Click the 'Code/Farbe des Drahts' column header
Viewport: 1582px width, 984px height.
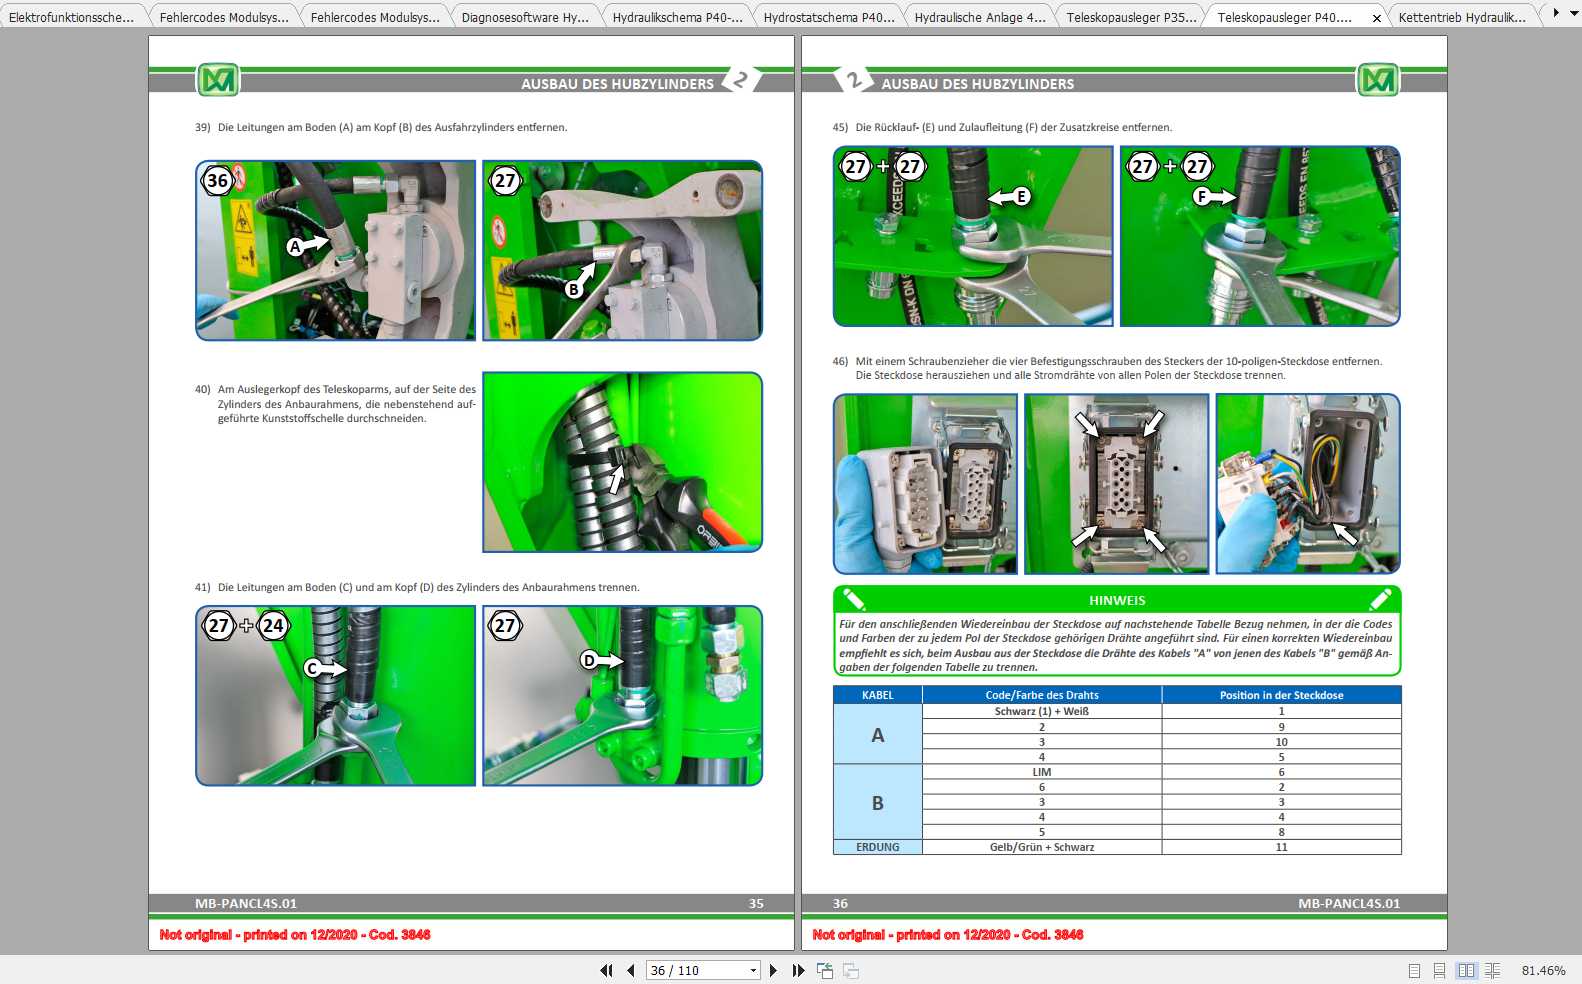pos(1042,695)
